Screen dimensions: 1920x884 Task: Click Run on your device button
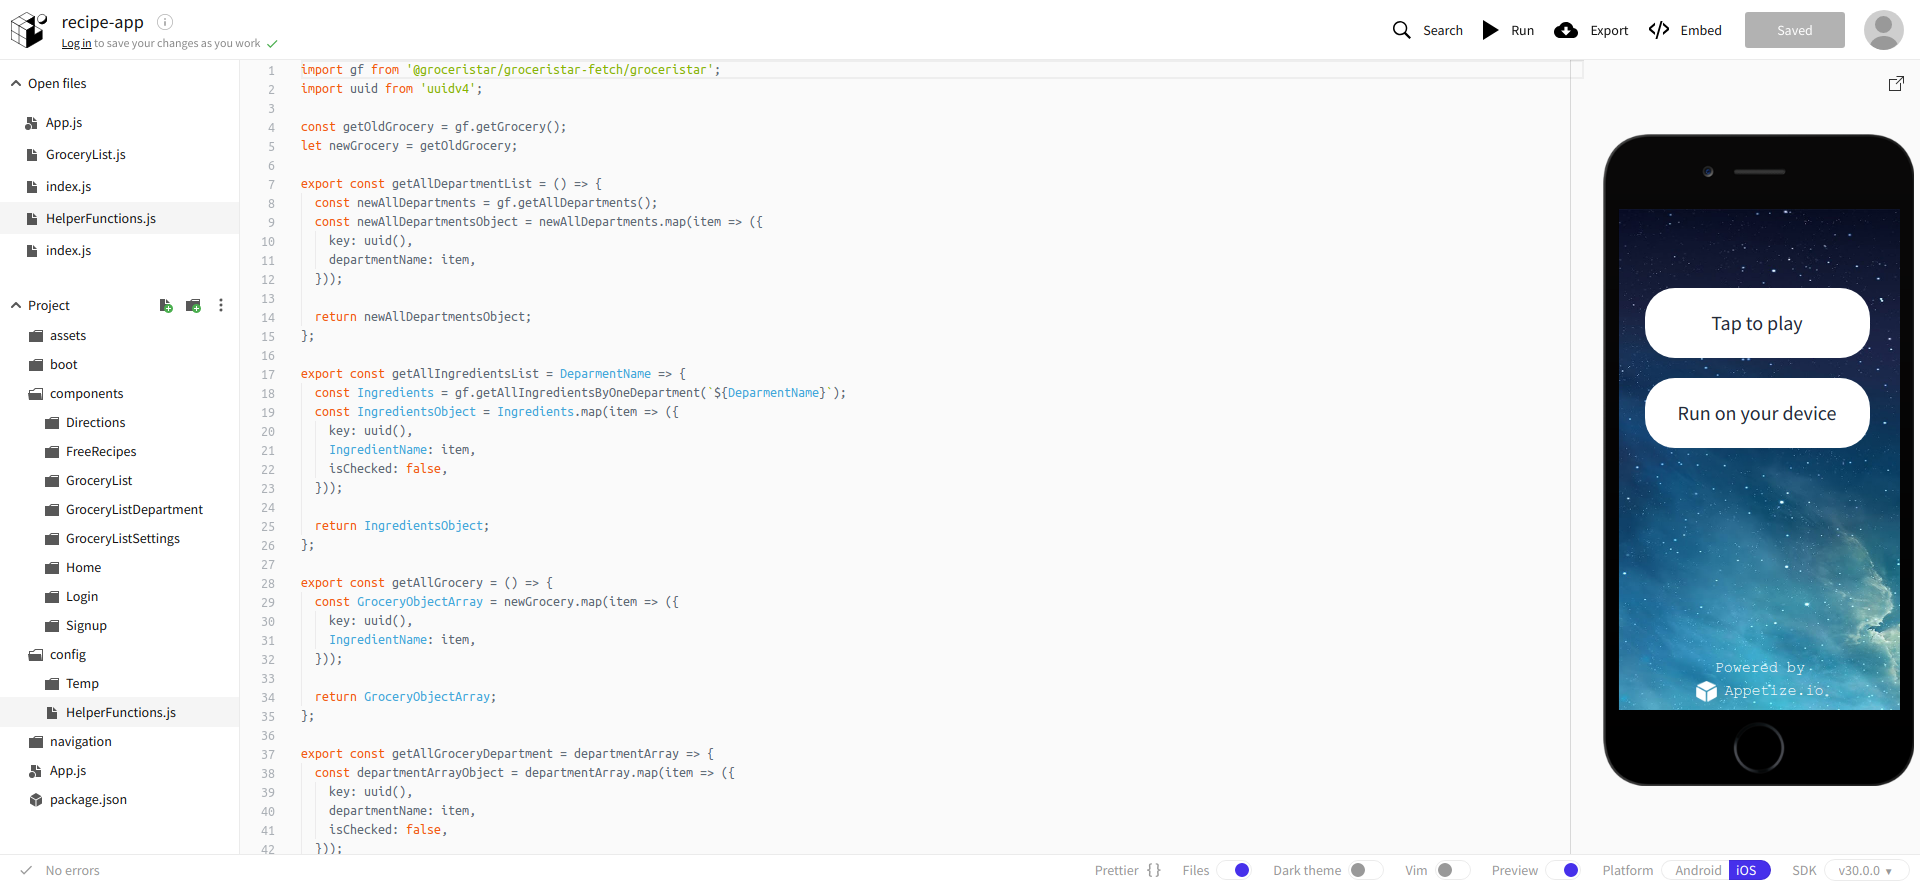click(1757, 413)
